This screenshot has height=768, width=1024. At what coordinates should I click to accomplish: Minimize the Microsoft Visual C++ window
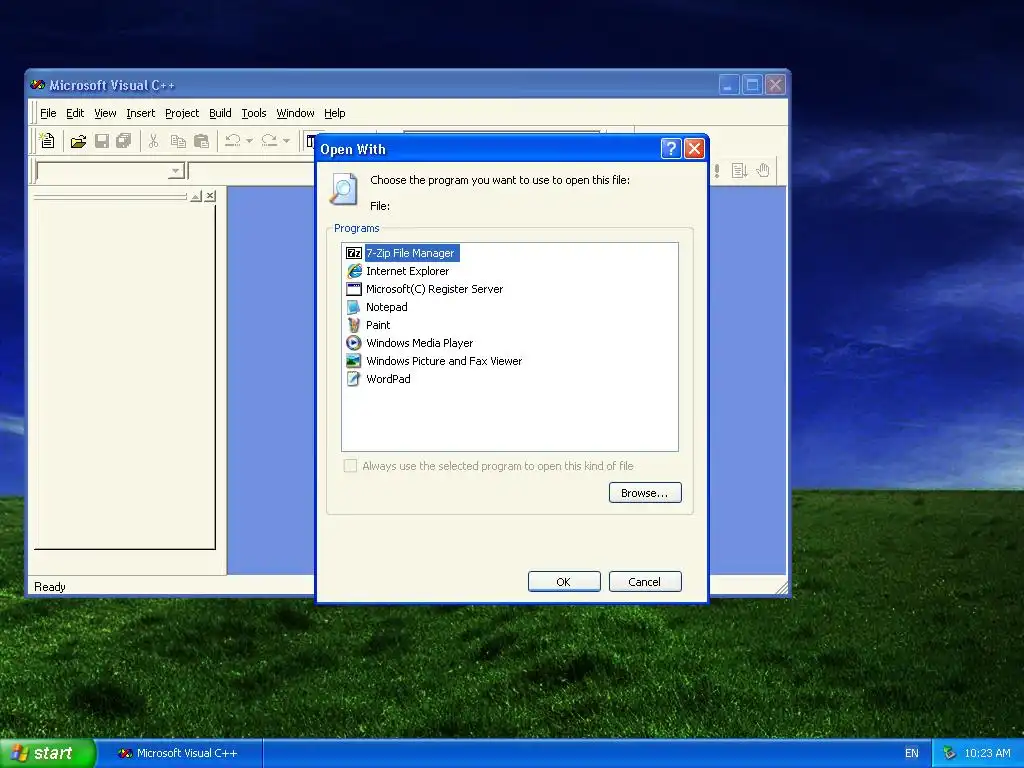pyautogui.click(x=729, y=85)
